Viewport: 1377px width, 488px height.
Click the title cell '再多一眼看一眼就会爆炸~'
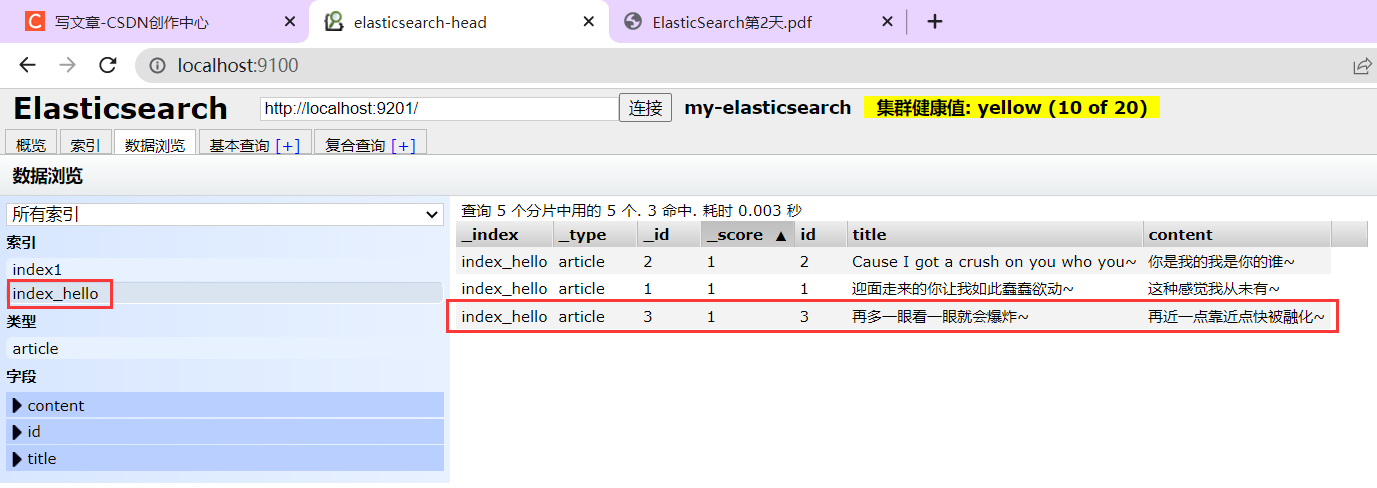click(x=940, y=317)
